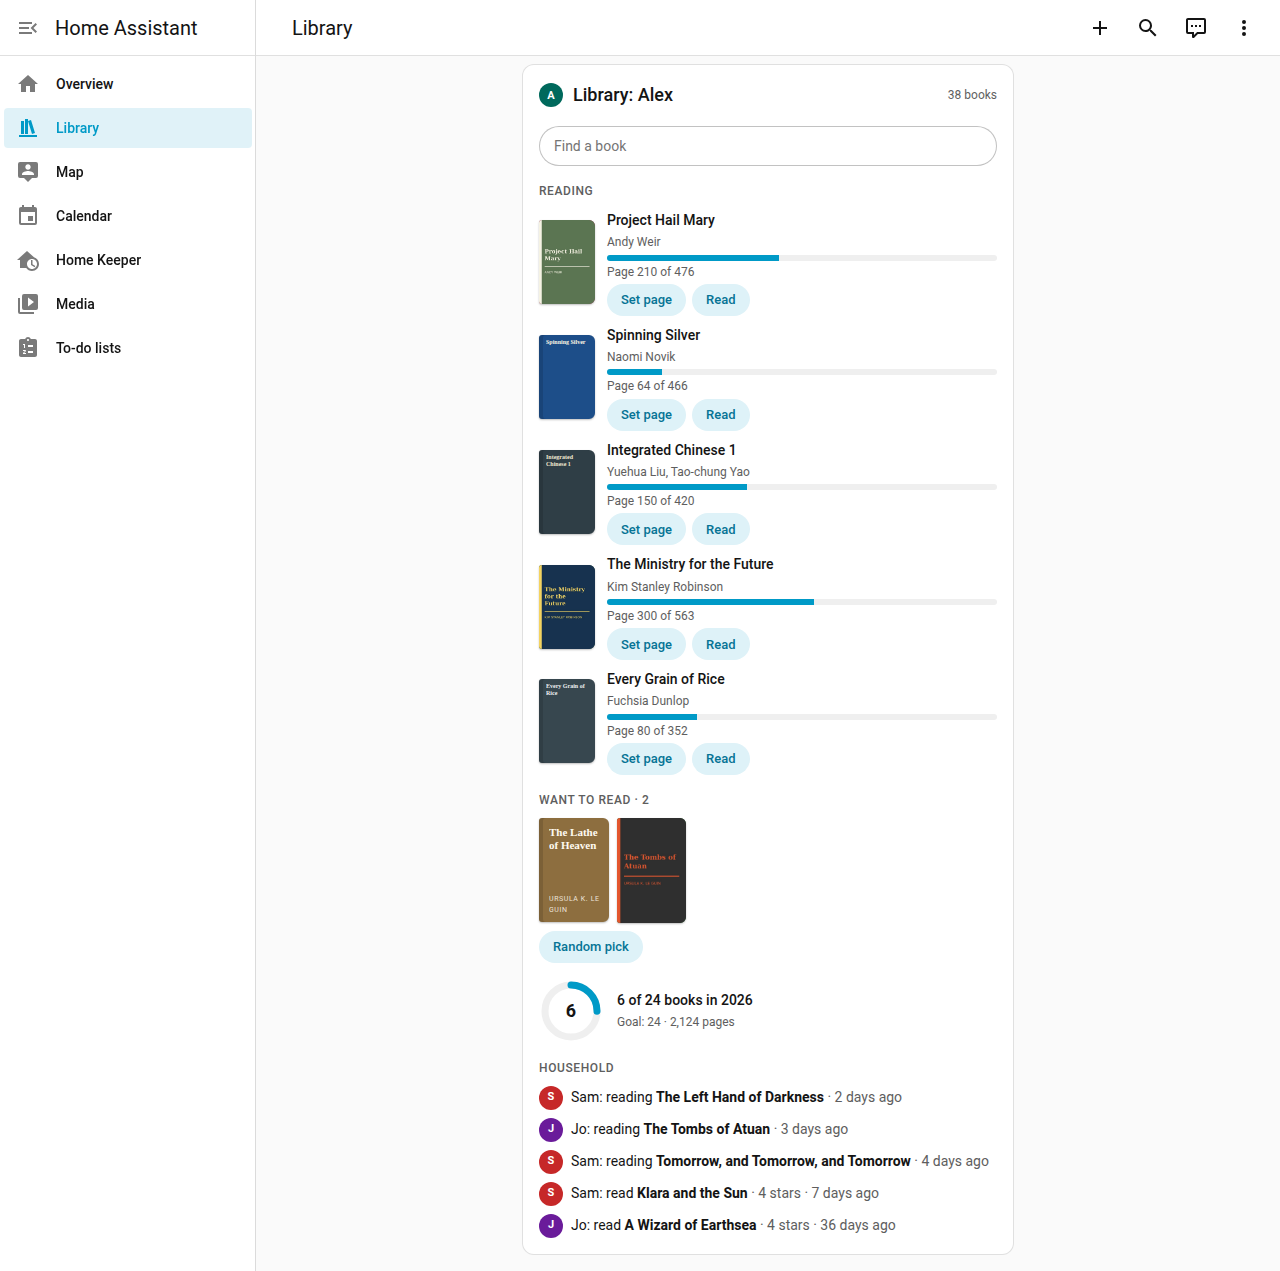Image resolution: width=1280 pixels, height=1271 pixels.
Task: Open The Tombs of Atuan cover
Action: click(651, 870)
